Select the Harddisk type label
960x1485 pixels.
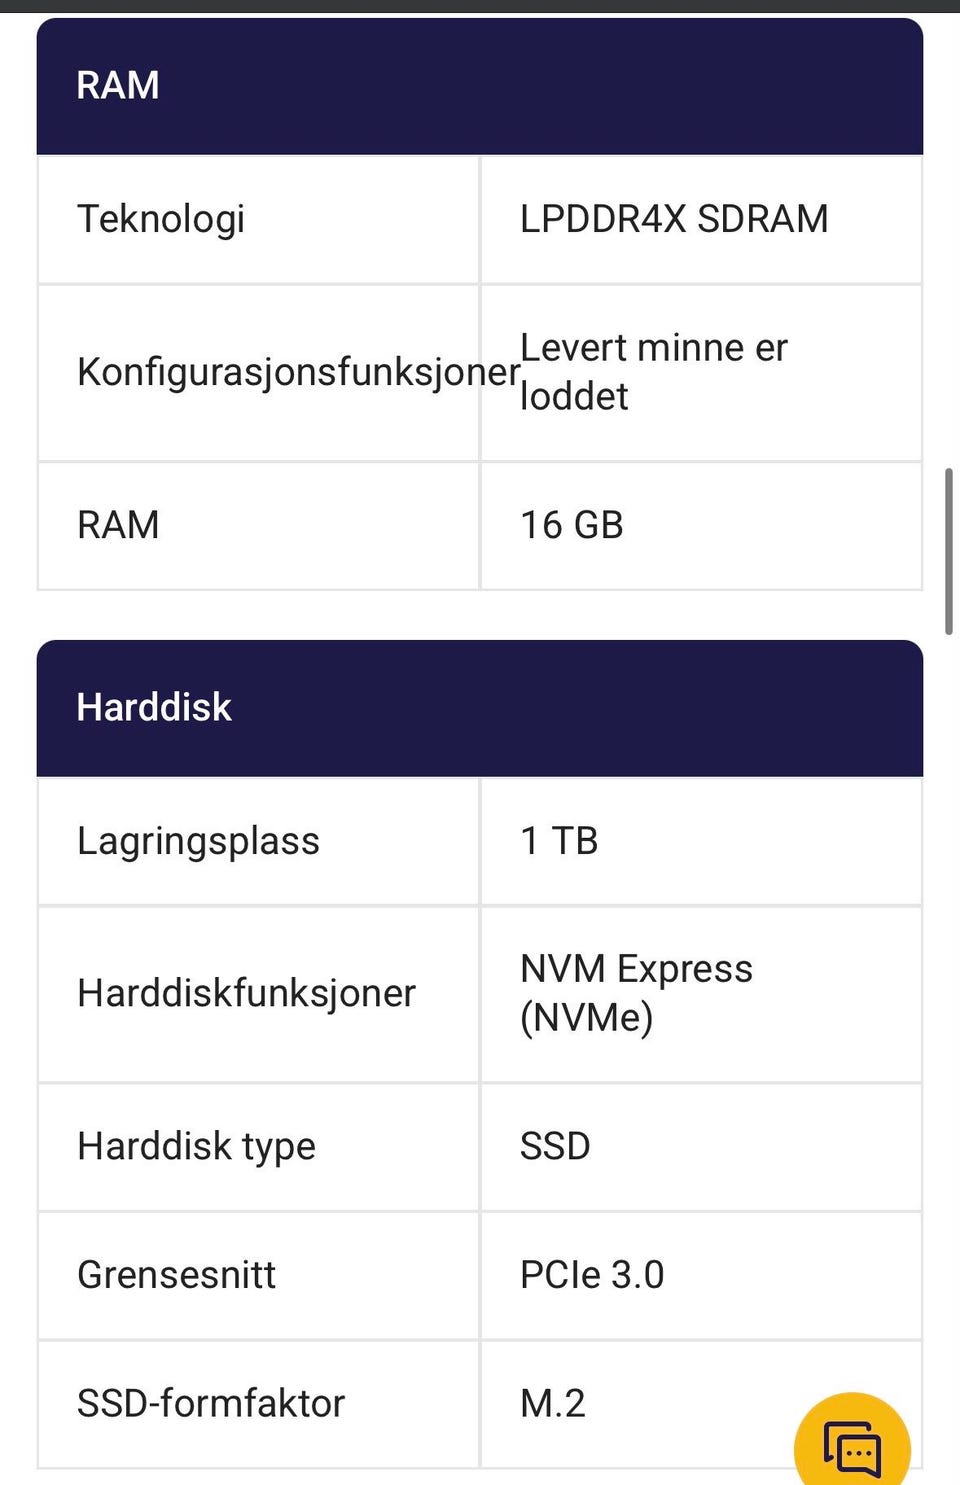click(x=196, y=1146)
